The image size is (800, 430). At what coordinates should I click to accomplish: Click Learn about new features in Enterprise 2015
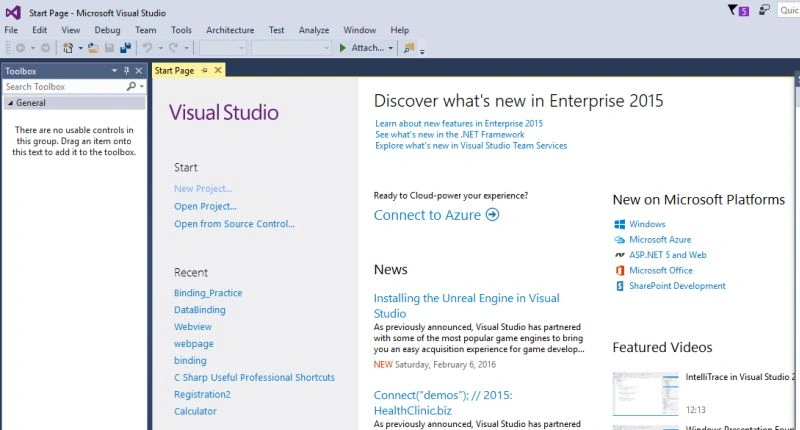coord(459,123)
